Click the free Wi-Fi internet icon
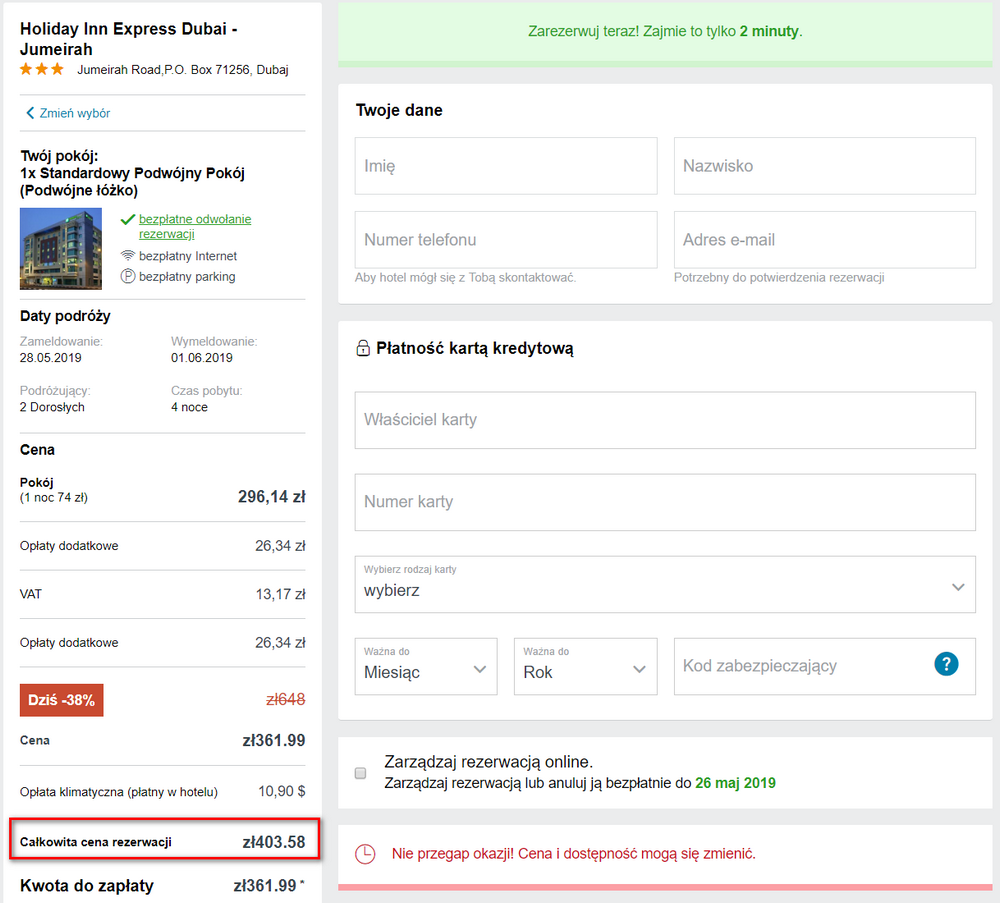 coord(128,256)
